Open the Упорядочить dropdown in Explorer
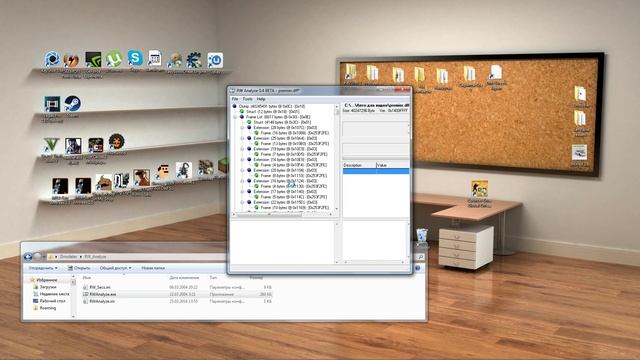 [x=43, y=268]
